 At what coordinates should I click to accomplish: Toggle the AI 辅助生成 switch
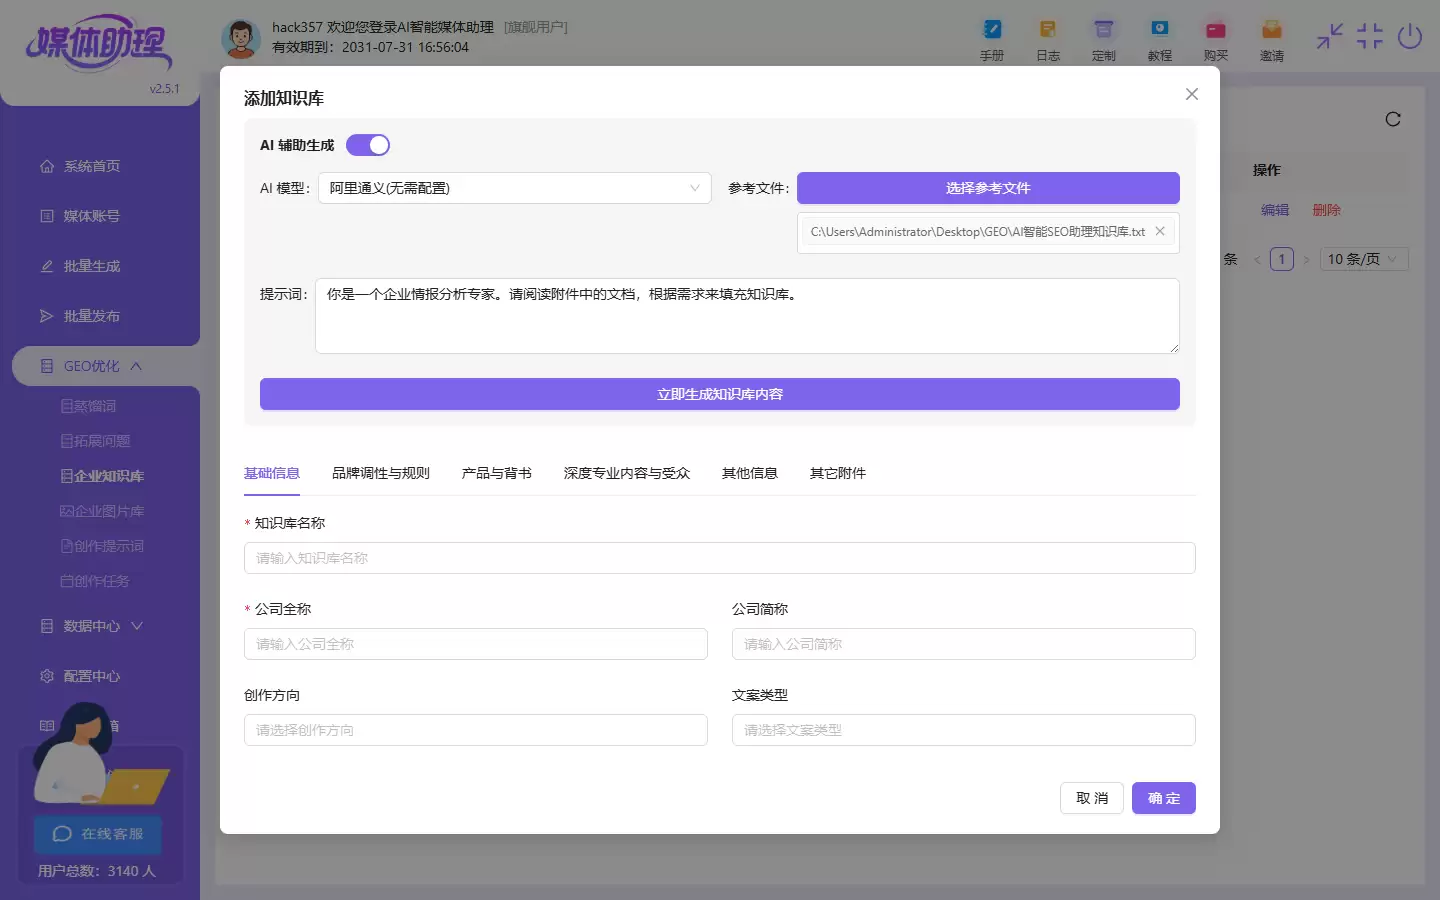click(x=368, y=145)
